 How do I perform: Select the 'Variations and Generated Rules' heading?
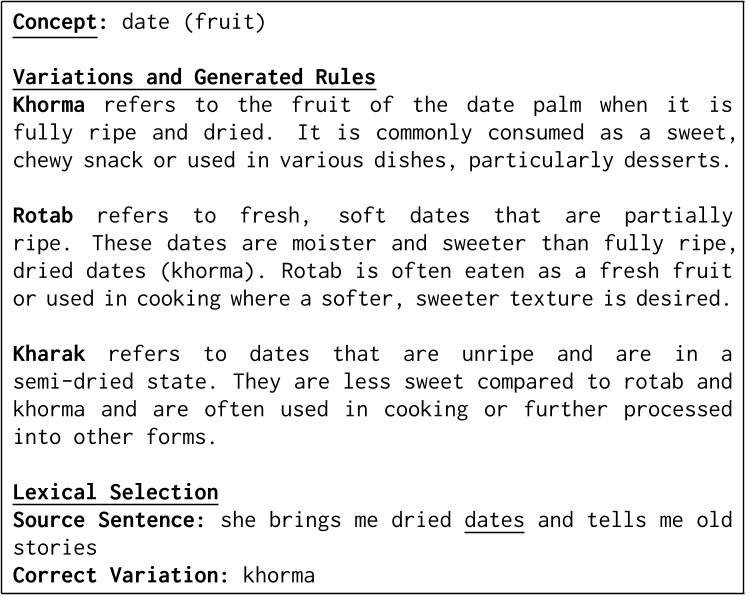click(194, 78)
